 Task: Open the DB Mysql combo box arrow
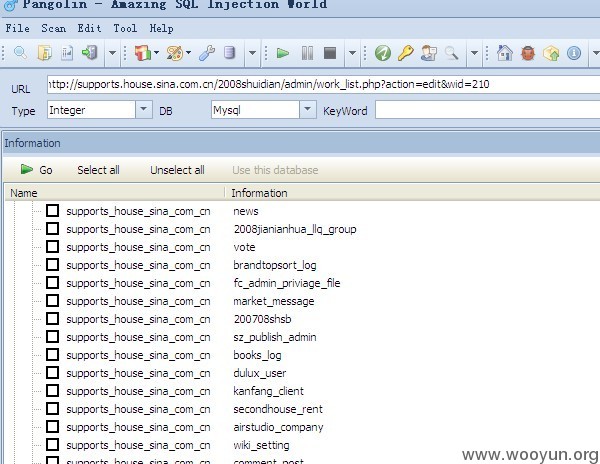click(307, 109)
